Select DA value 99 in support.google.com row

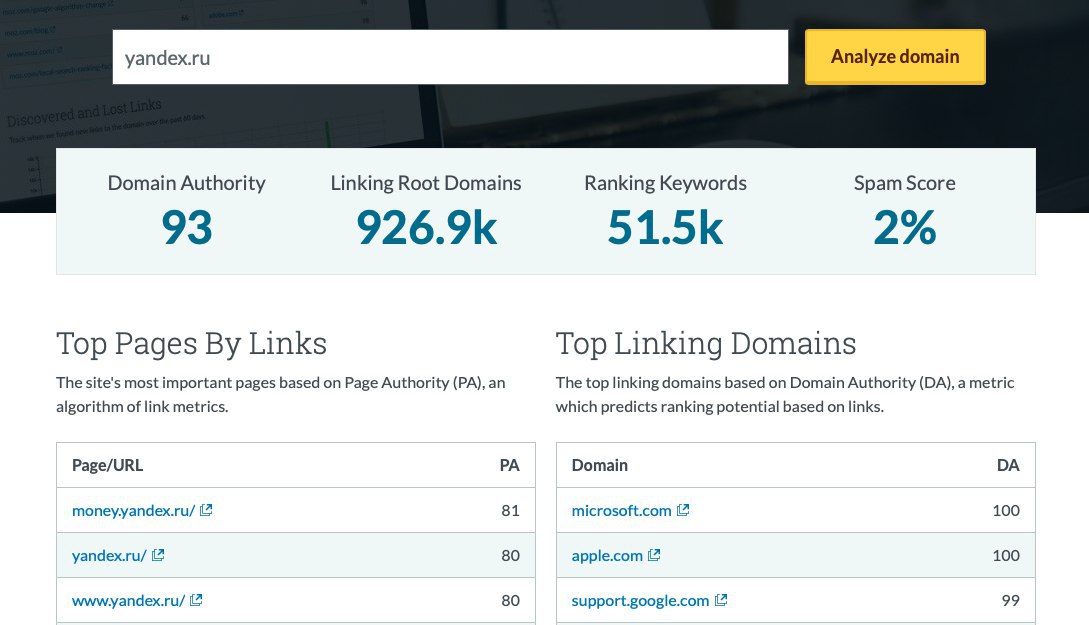pyautogui.click(x=1011, y=601)
